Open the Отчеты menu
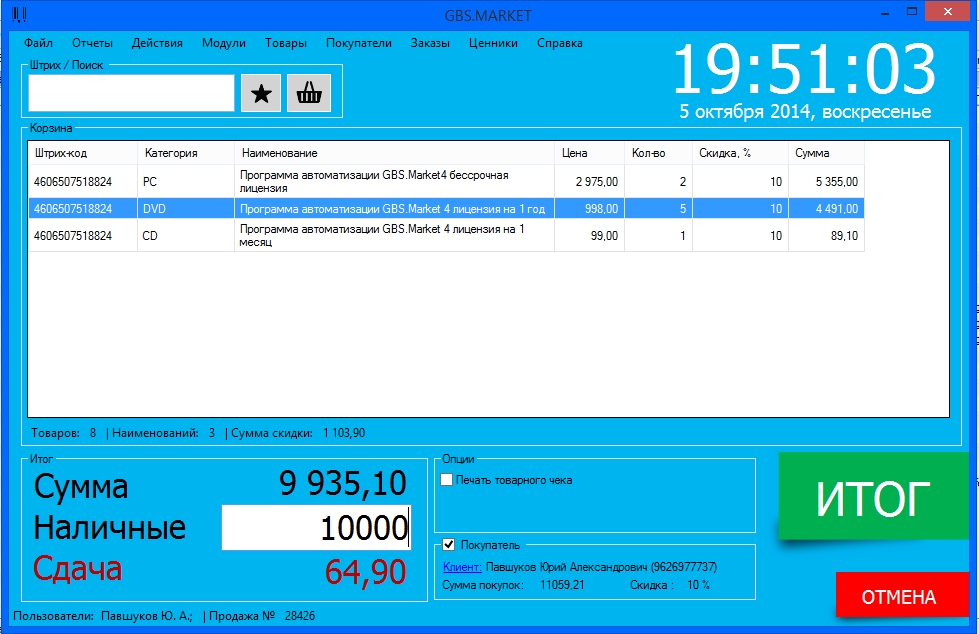979x634 pixels. click(x=92, y=43)
